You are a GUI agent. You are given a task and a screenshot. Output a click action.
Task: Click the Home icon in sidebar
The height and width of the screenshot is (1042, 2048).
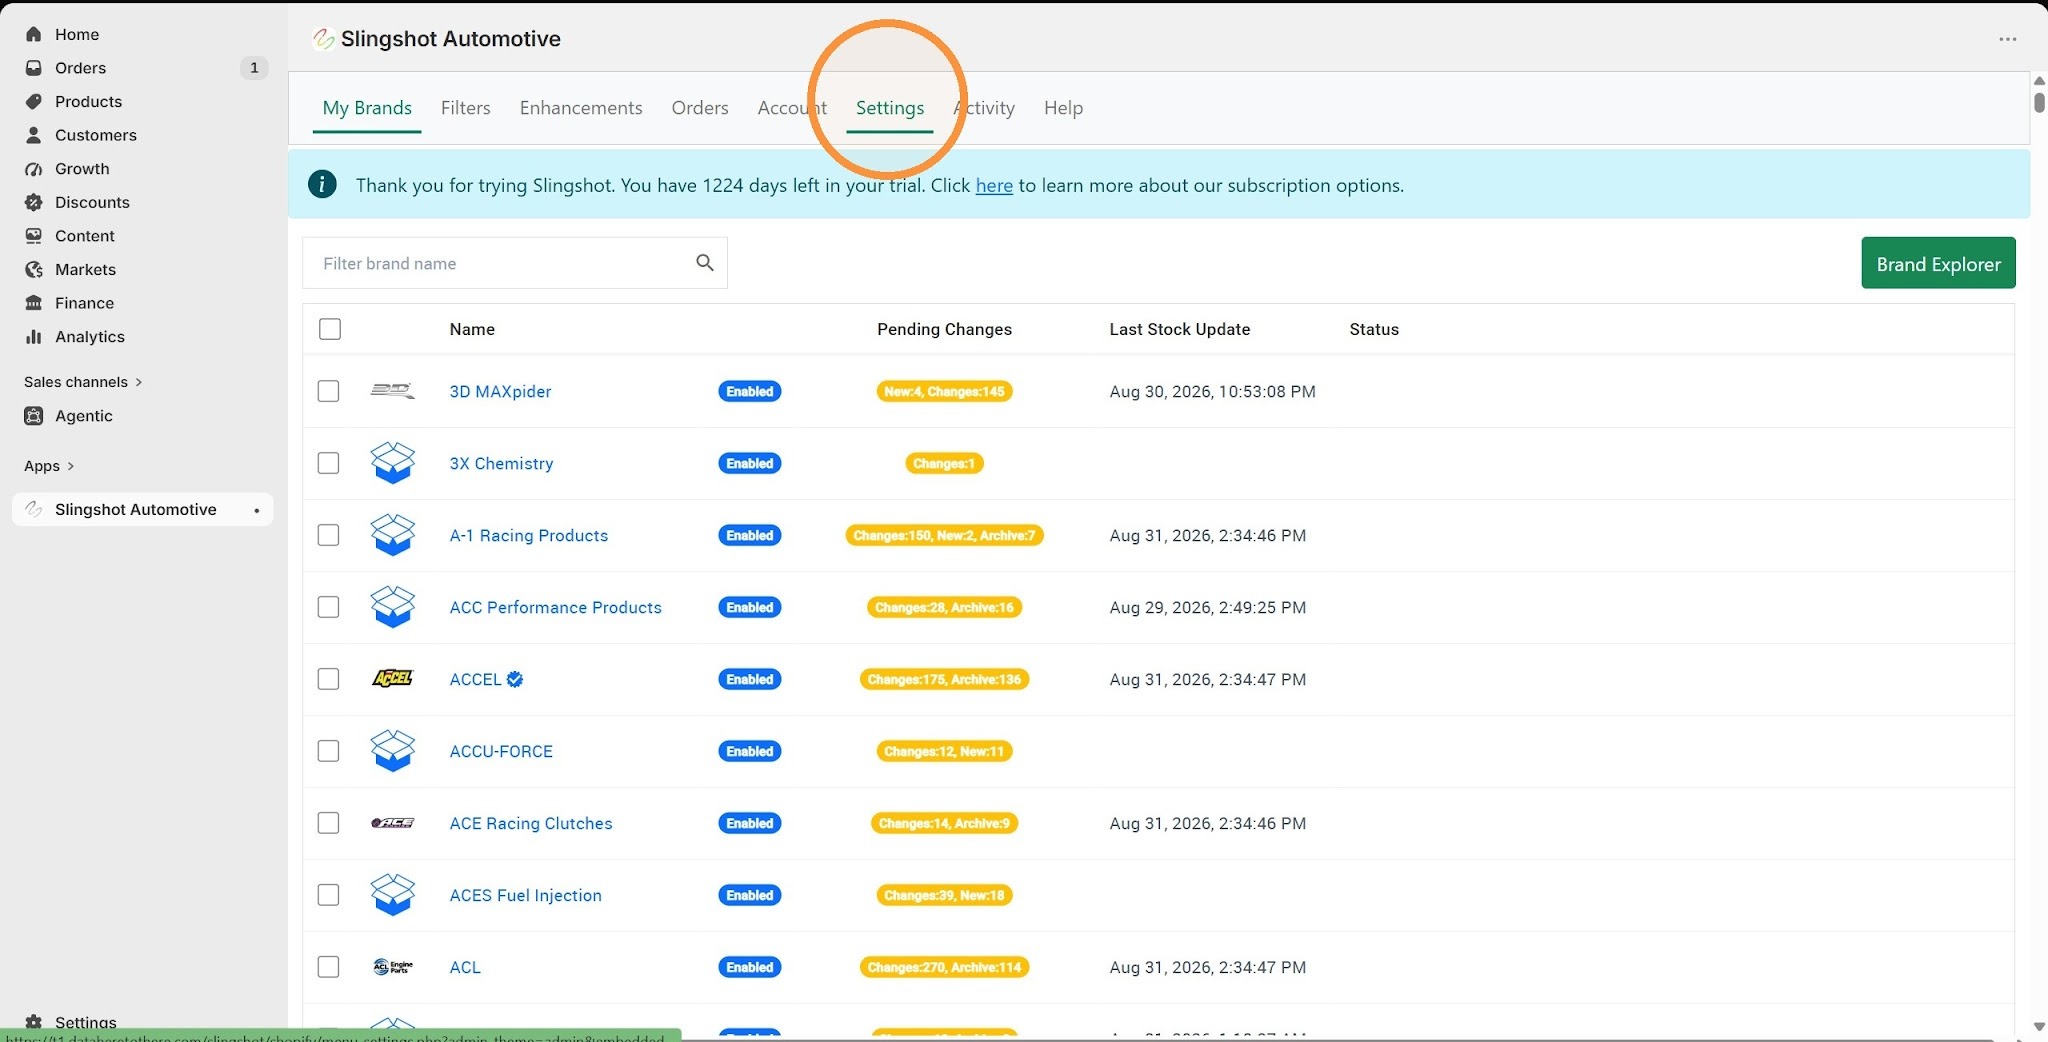coord(34,34)
